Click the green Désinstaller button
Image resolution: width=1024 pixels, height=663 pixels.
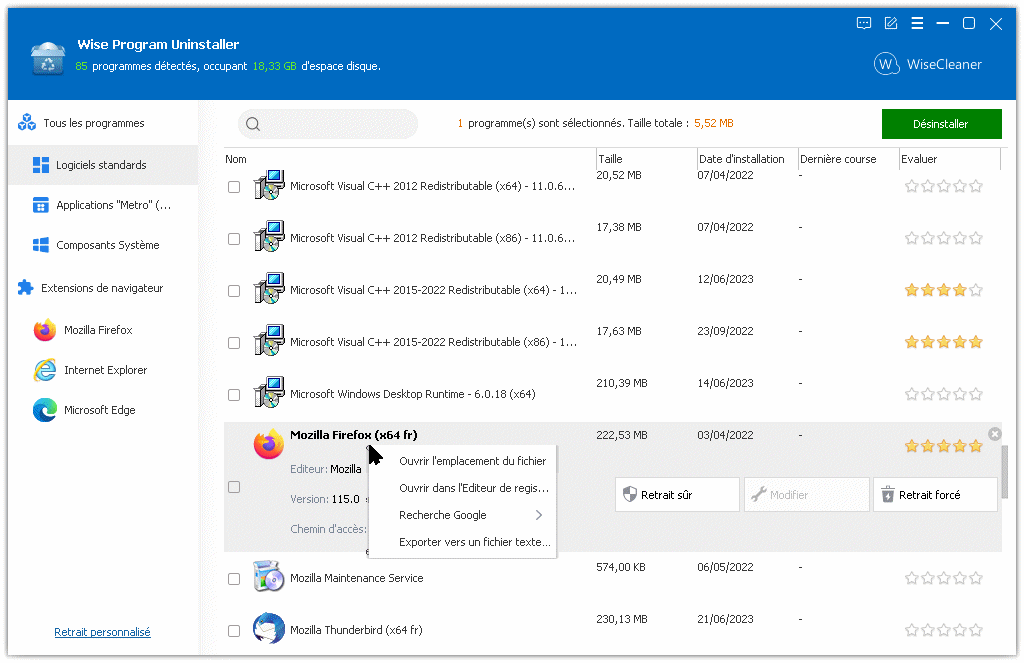pos(941,123)
